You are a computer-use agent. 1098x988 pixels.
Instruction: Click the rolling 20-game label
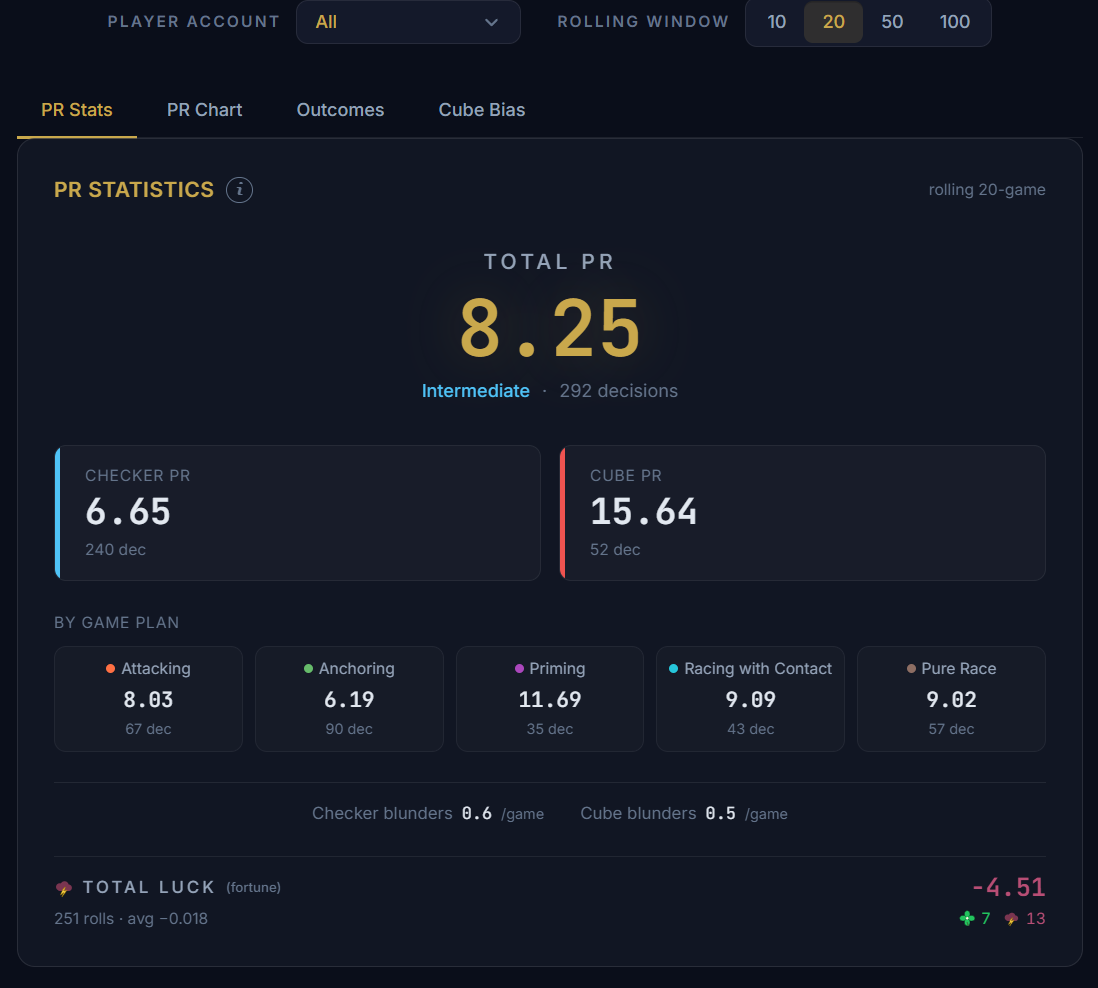coord(987,190)
